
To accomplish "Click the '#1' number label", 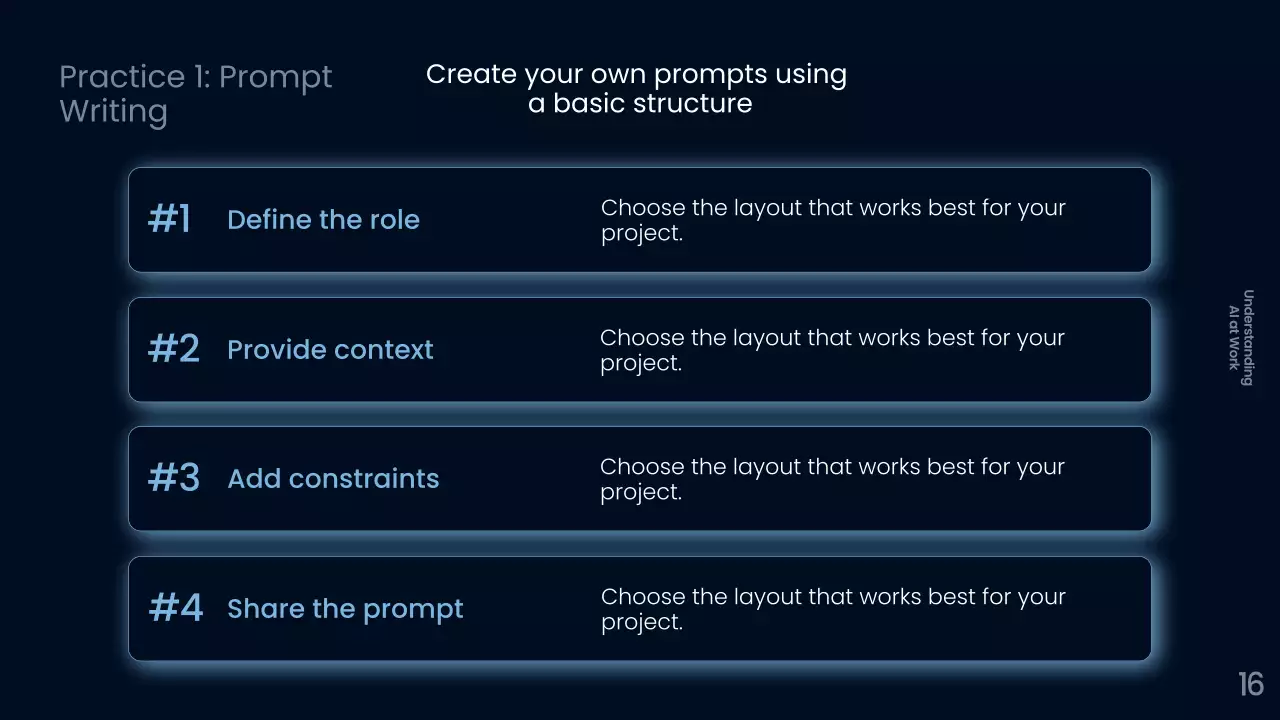I will click(x=169, y=220).
